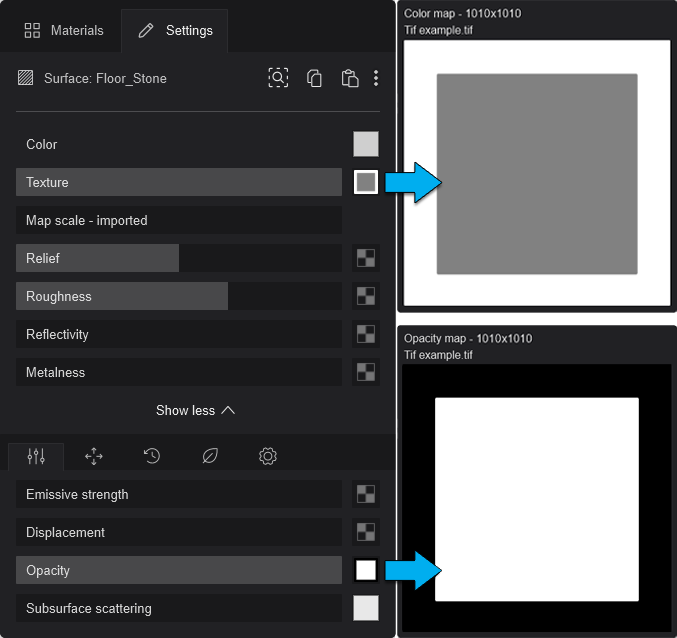Click the paste material icon
The image size is (677, 638).
pos(349,78)
